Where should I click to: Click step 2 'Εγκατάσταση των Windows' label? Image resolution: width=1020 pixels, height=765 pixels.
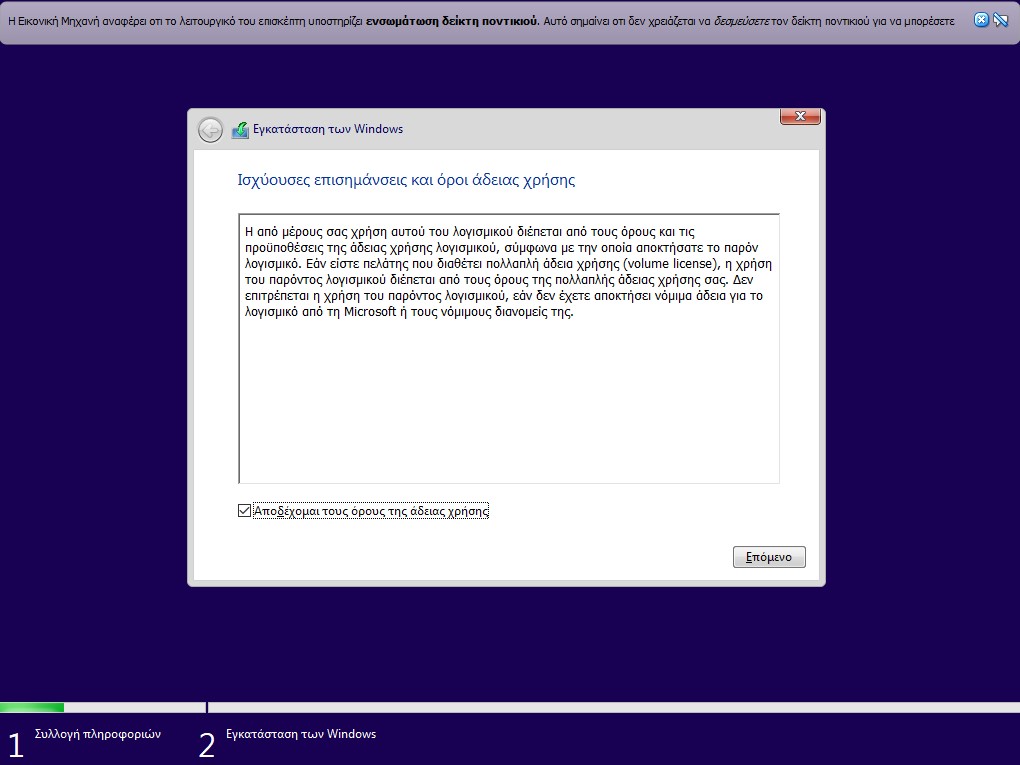pos(301,734)
